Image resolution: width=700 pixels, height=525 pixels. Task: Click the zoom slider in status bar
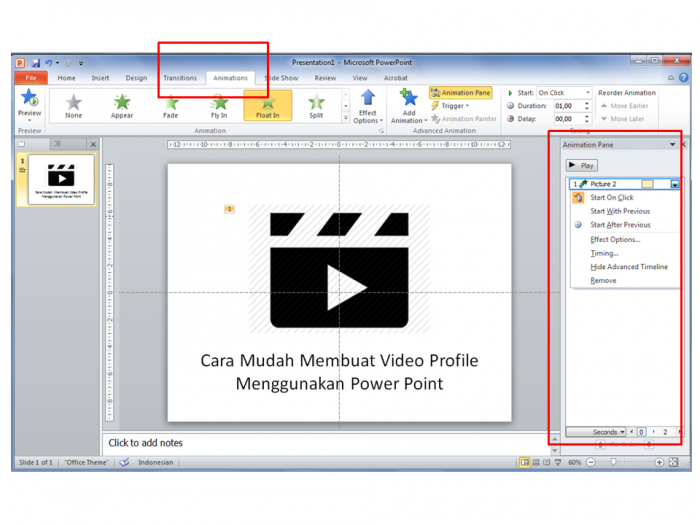614,463
